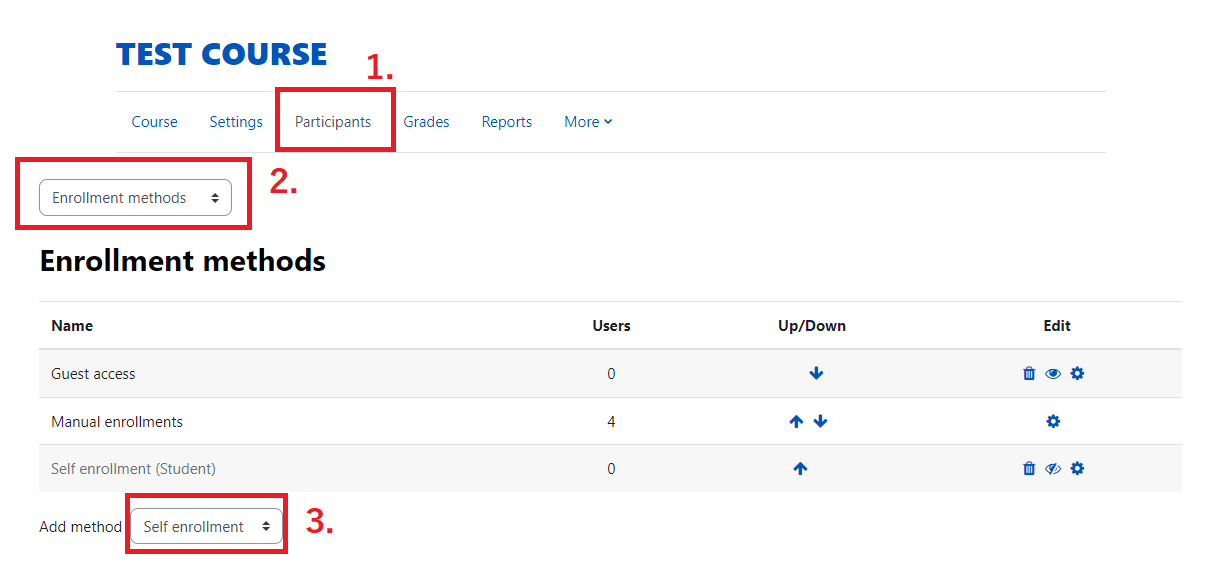Click the Self enrollment (Student) row name
The height and width of the screenshot is (565, 1218).
coord(133,469)
